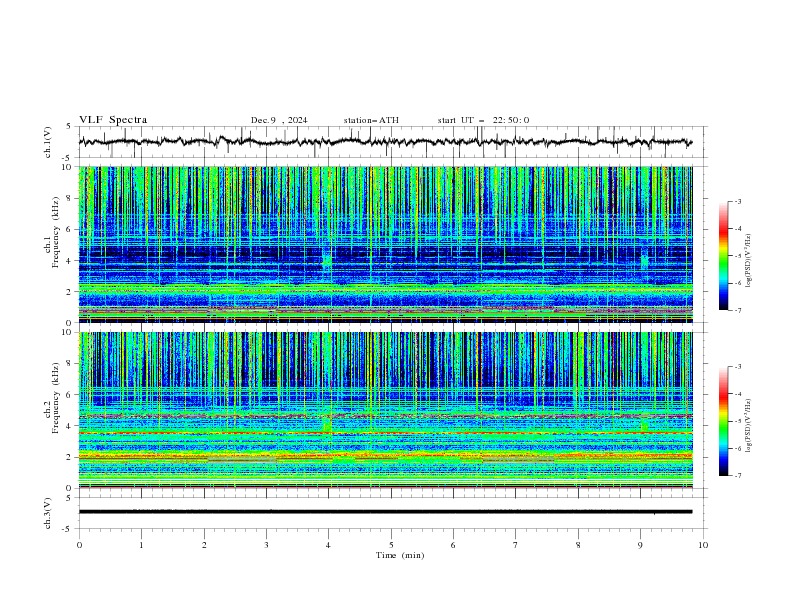Click time axis tick label "10"

tap(703, 545)
